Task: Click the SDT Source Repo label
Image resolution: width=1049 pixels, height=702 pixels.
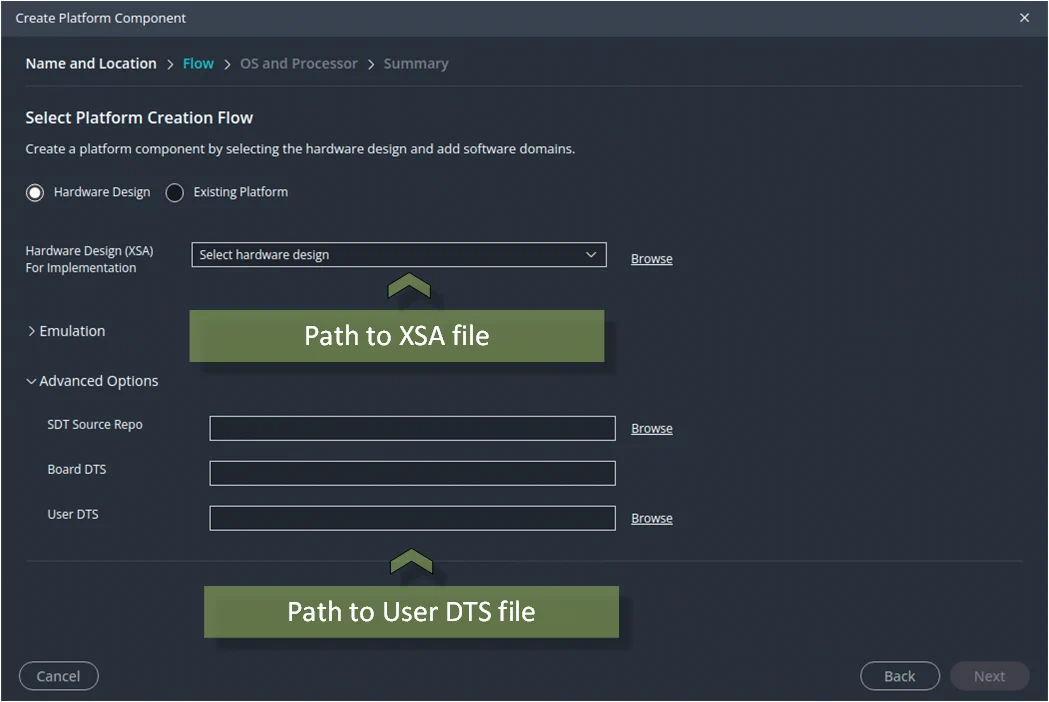Action: (95, 425)
